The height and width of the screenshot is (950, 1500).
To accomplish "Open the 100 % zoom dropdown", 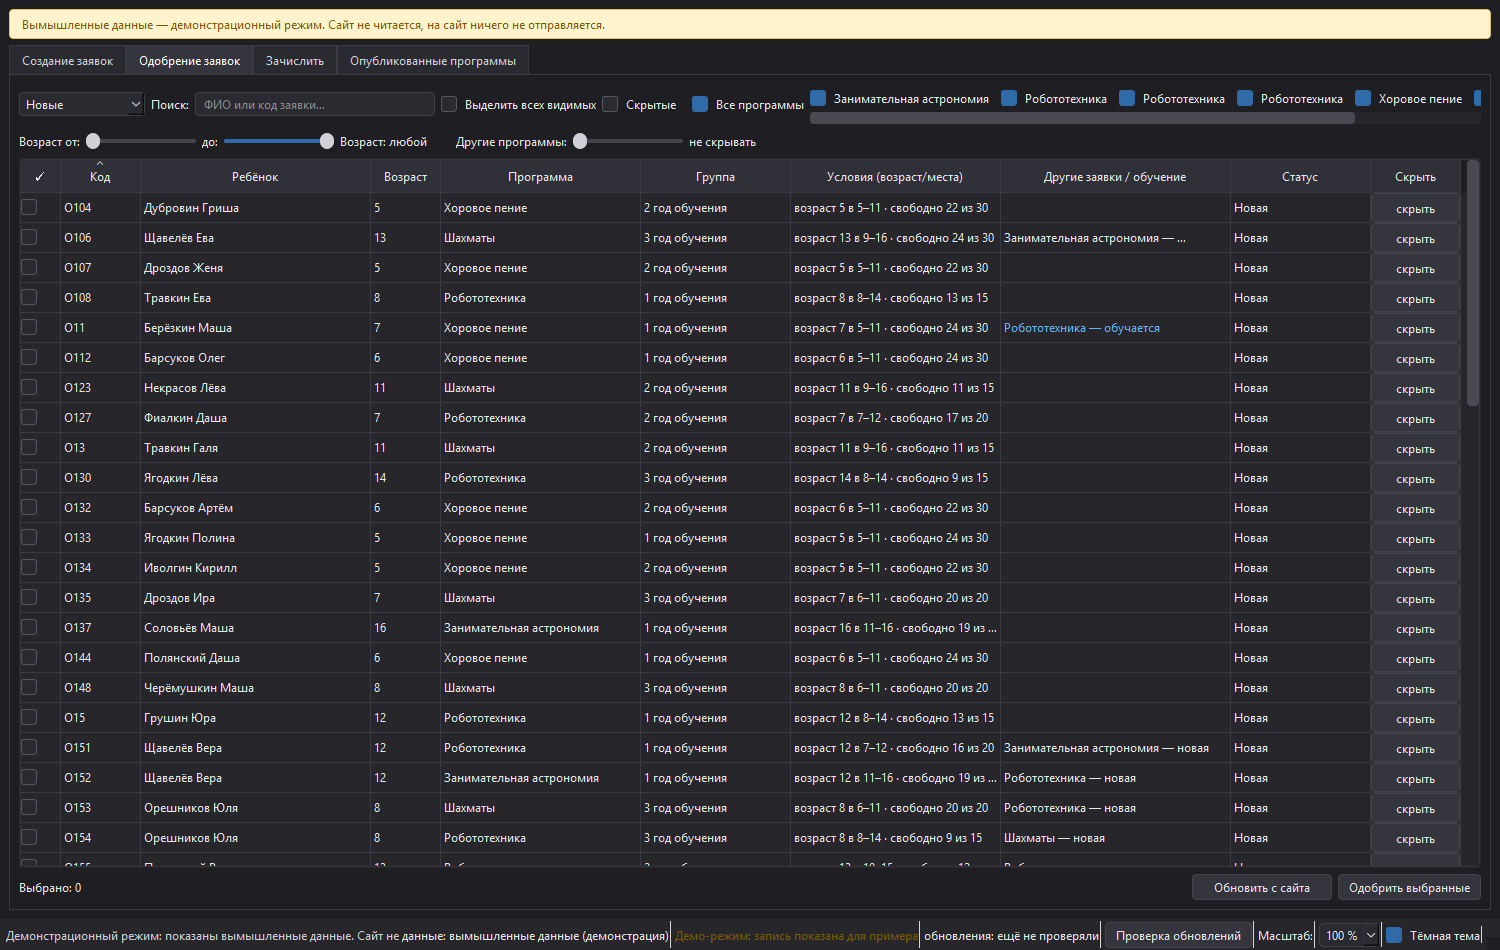I will [1349, 936].
